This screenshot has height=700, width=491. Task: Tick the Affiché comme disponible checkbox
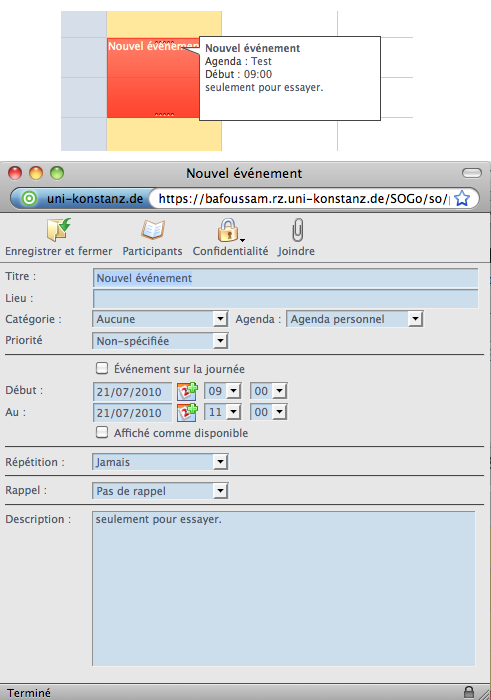tap(102, 432)
